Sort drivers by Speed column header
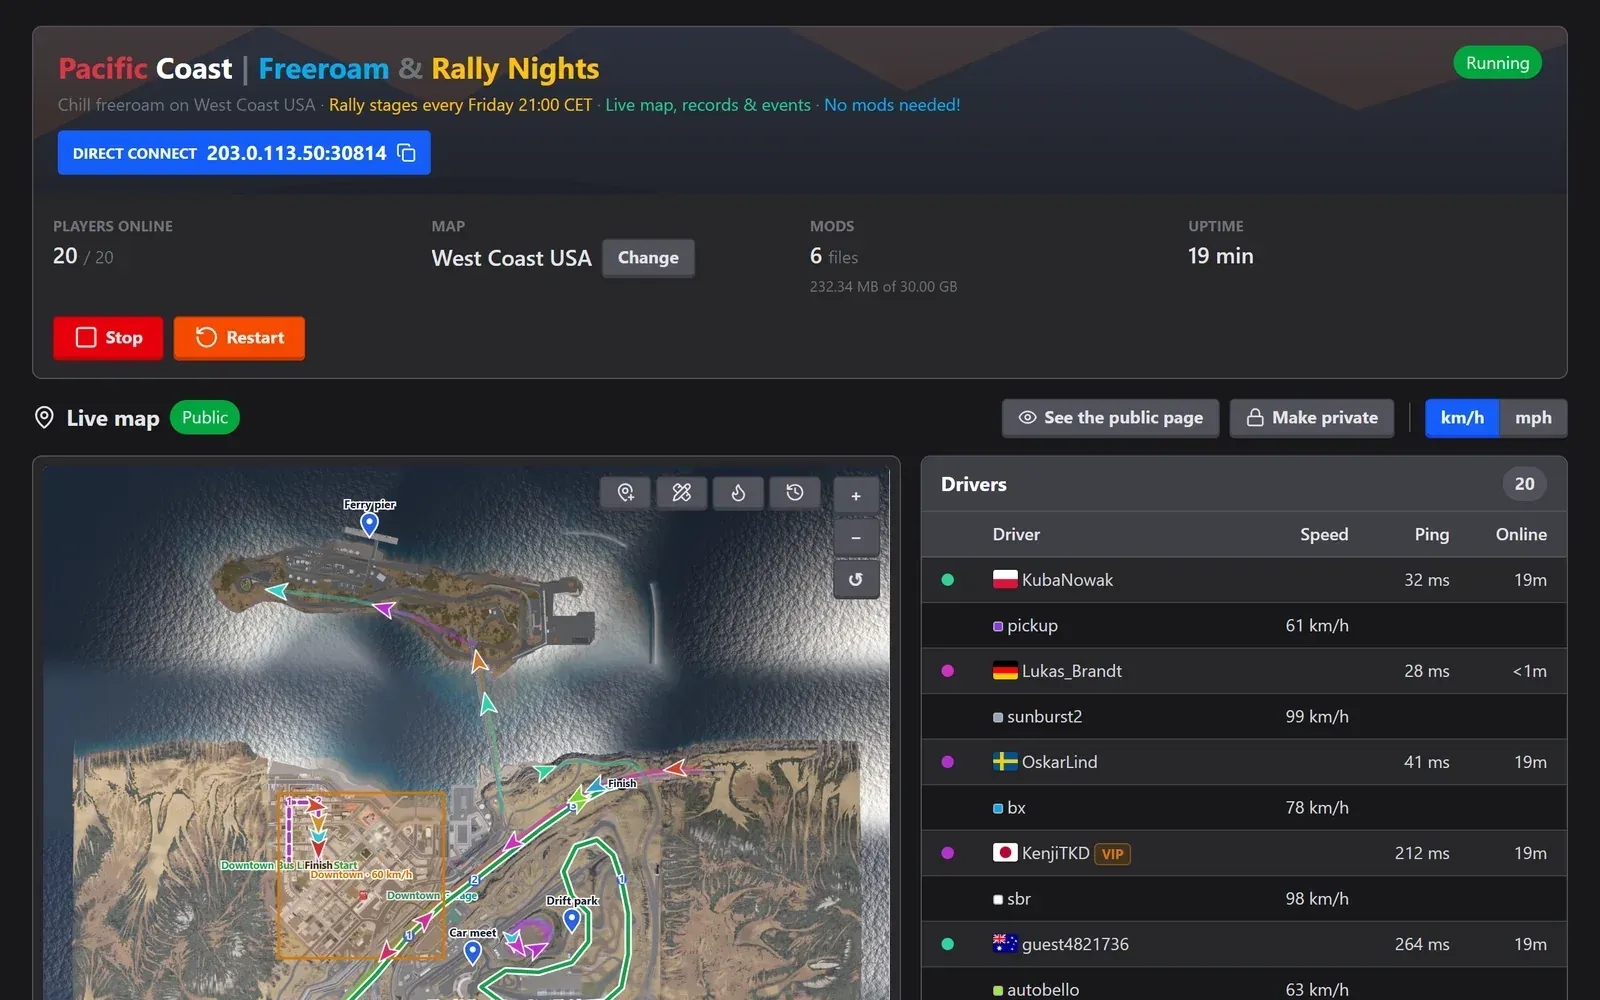Viewport: 1600px width, 1000px height. tap(1324, 535)
